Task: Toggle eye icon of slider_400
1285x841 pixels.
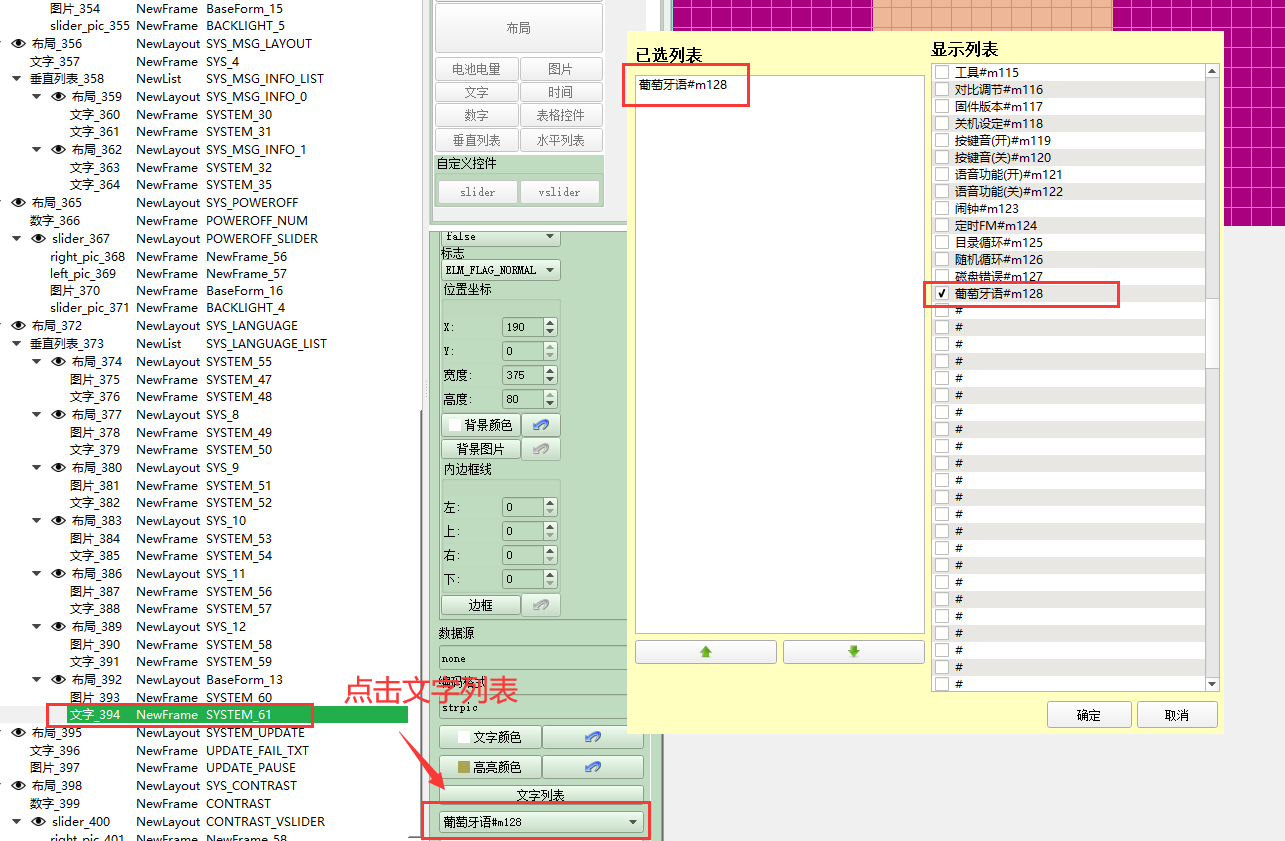Action: [38, 822]
